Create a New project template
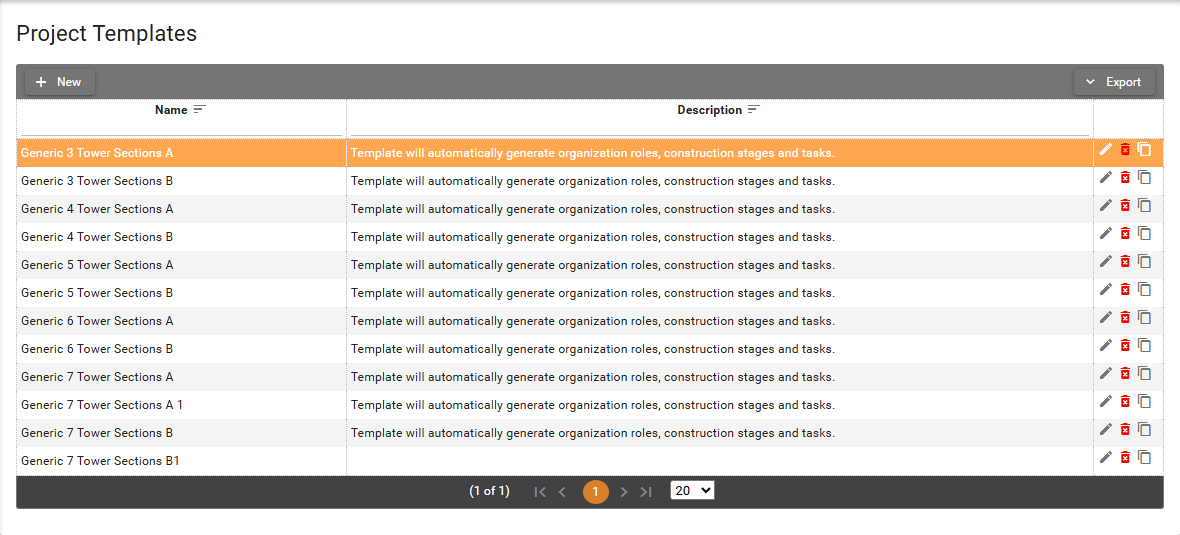This screenshot has width=1180, height=535. click(x=60, y=82)
